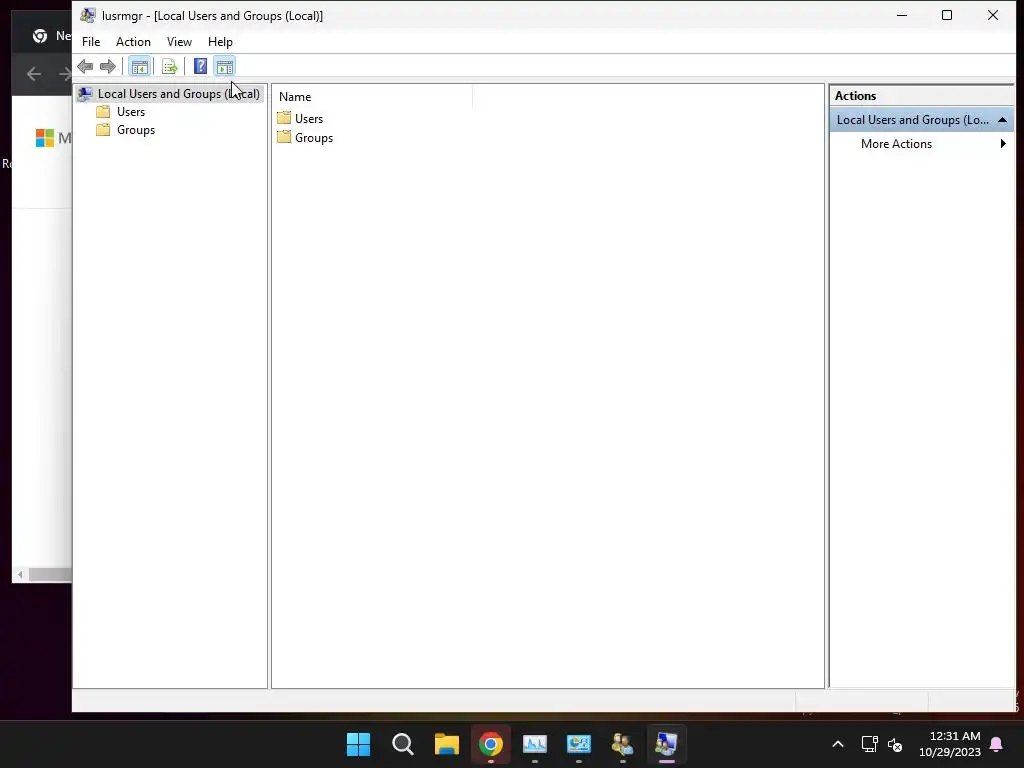Open File Explorer from taskbar
This screenshot has width=1024, height=768.
[447, 744]
